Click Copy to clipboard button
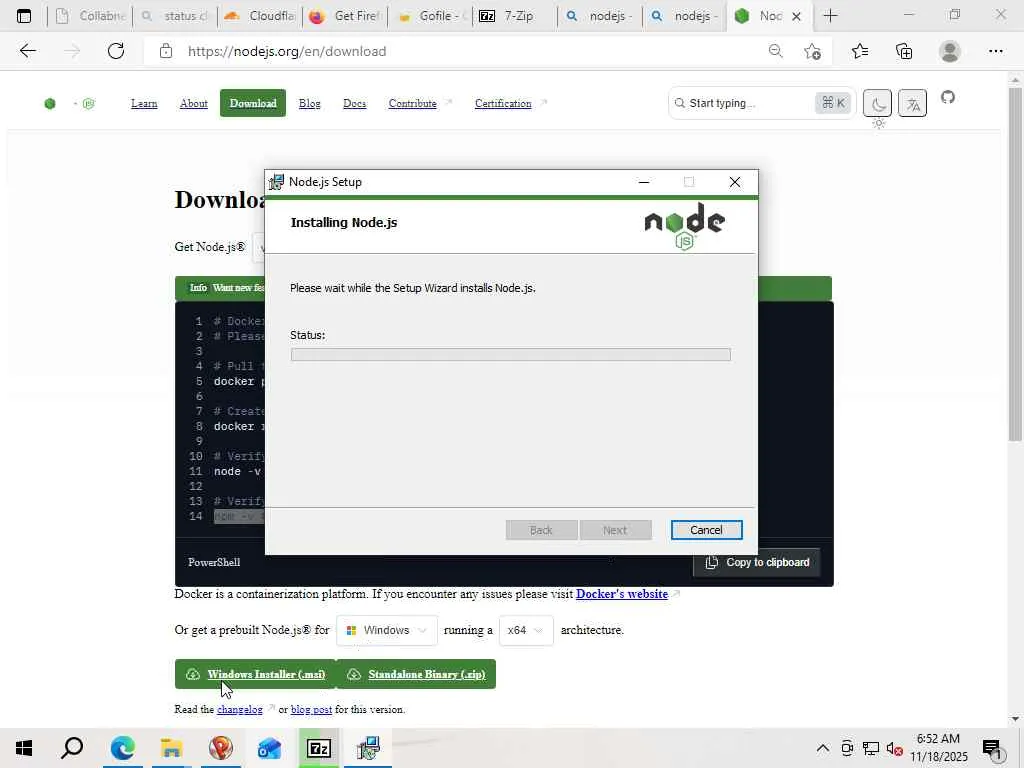Image resolution: width=1024 pixels, height=768 pixels. pyautogui.click(x=756, y=562)
